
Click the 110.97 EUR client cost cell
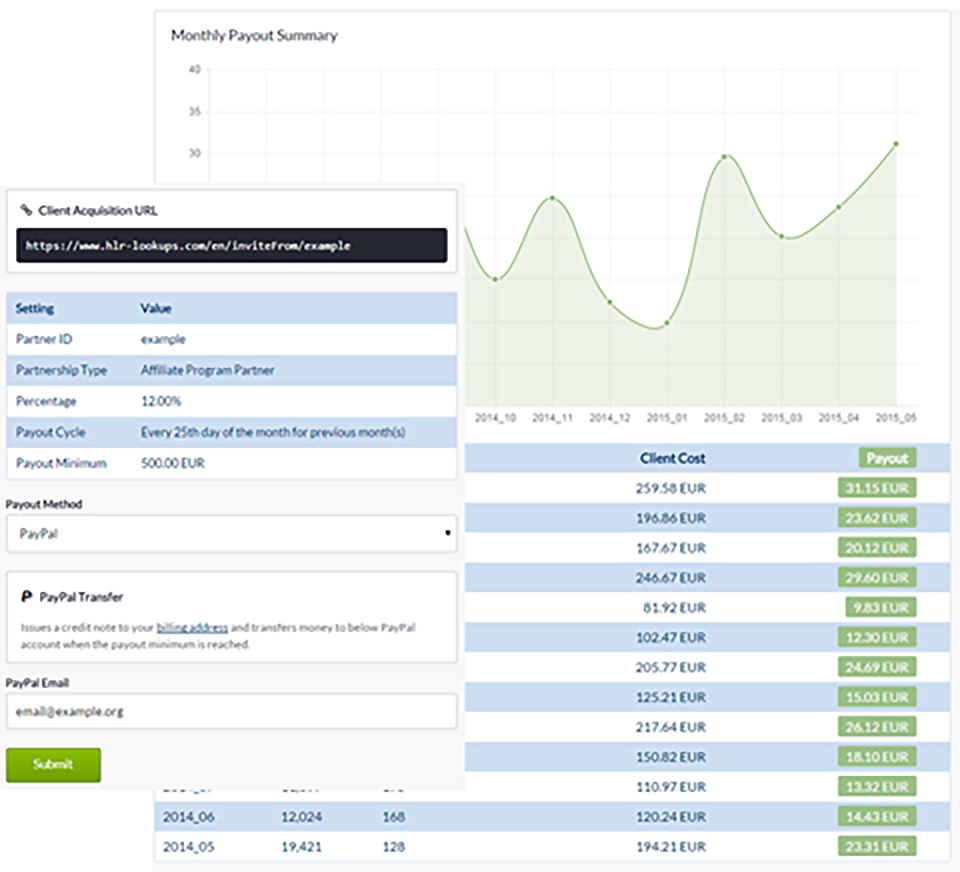670,786
